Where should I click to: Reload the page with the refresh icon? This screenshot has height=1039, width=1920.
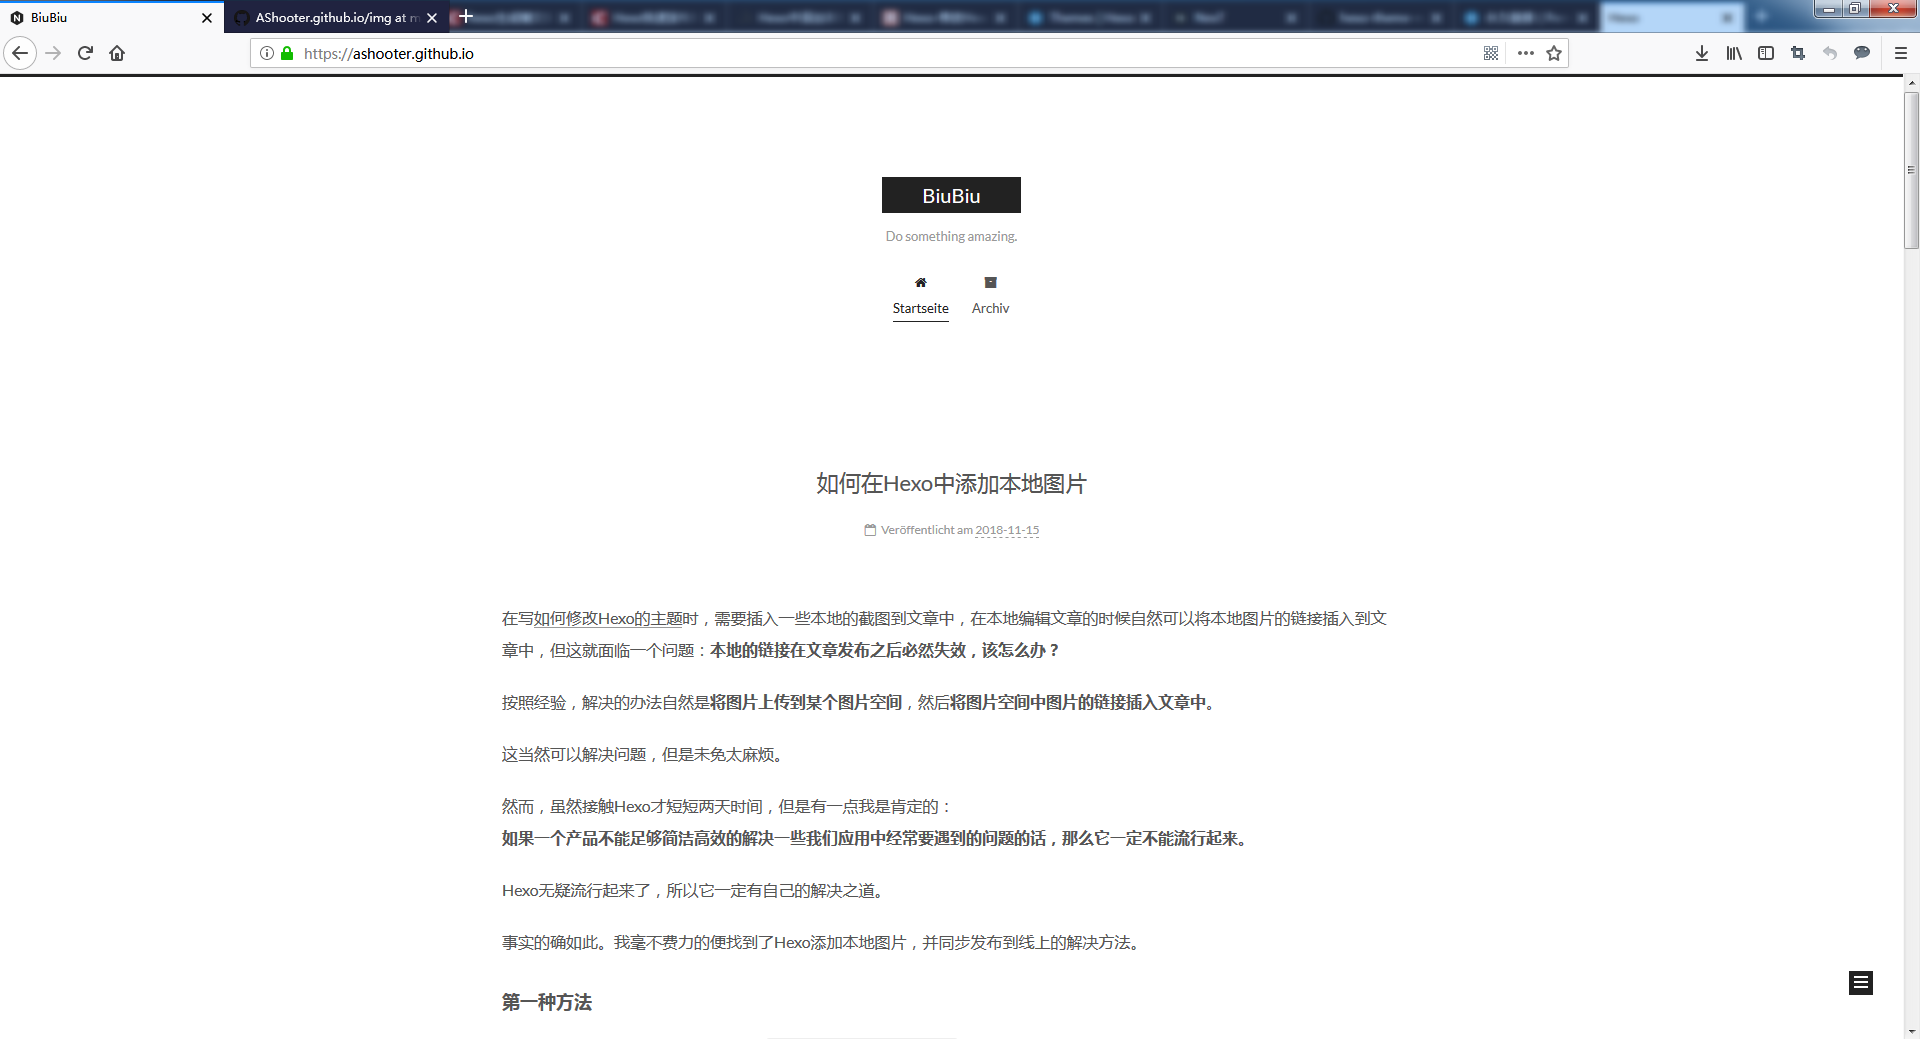pyautogui.click(x=85, y=53)
